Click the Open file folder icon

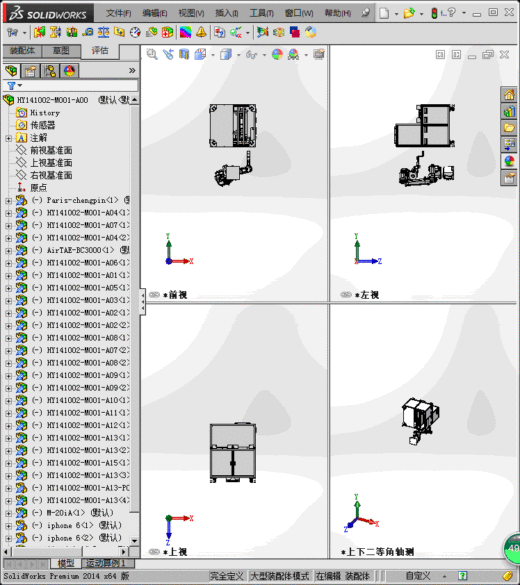point(409,13)
